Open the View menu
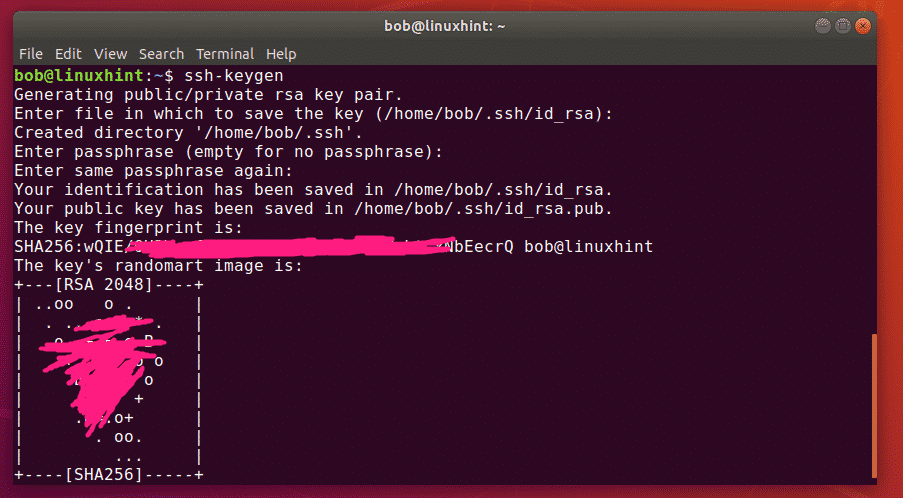This screenshot has height=498, width=903. pyautogui.click(x=110, y=53)
